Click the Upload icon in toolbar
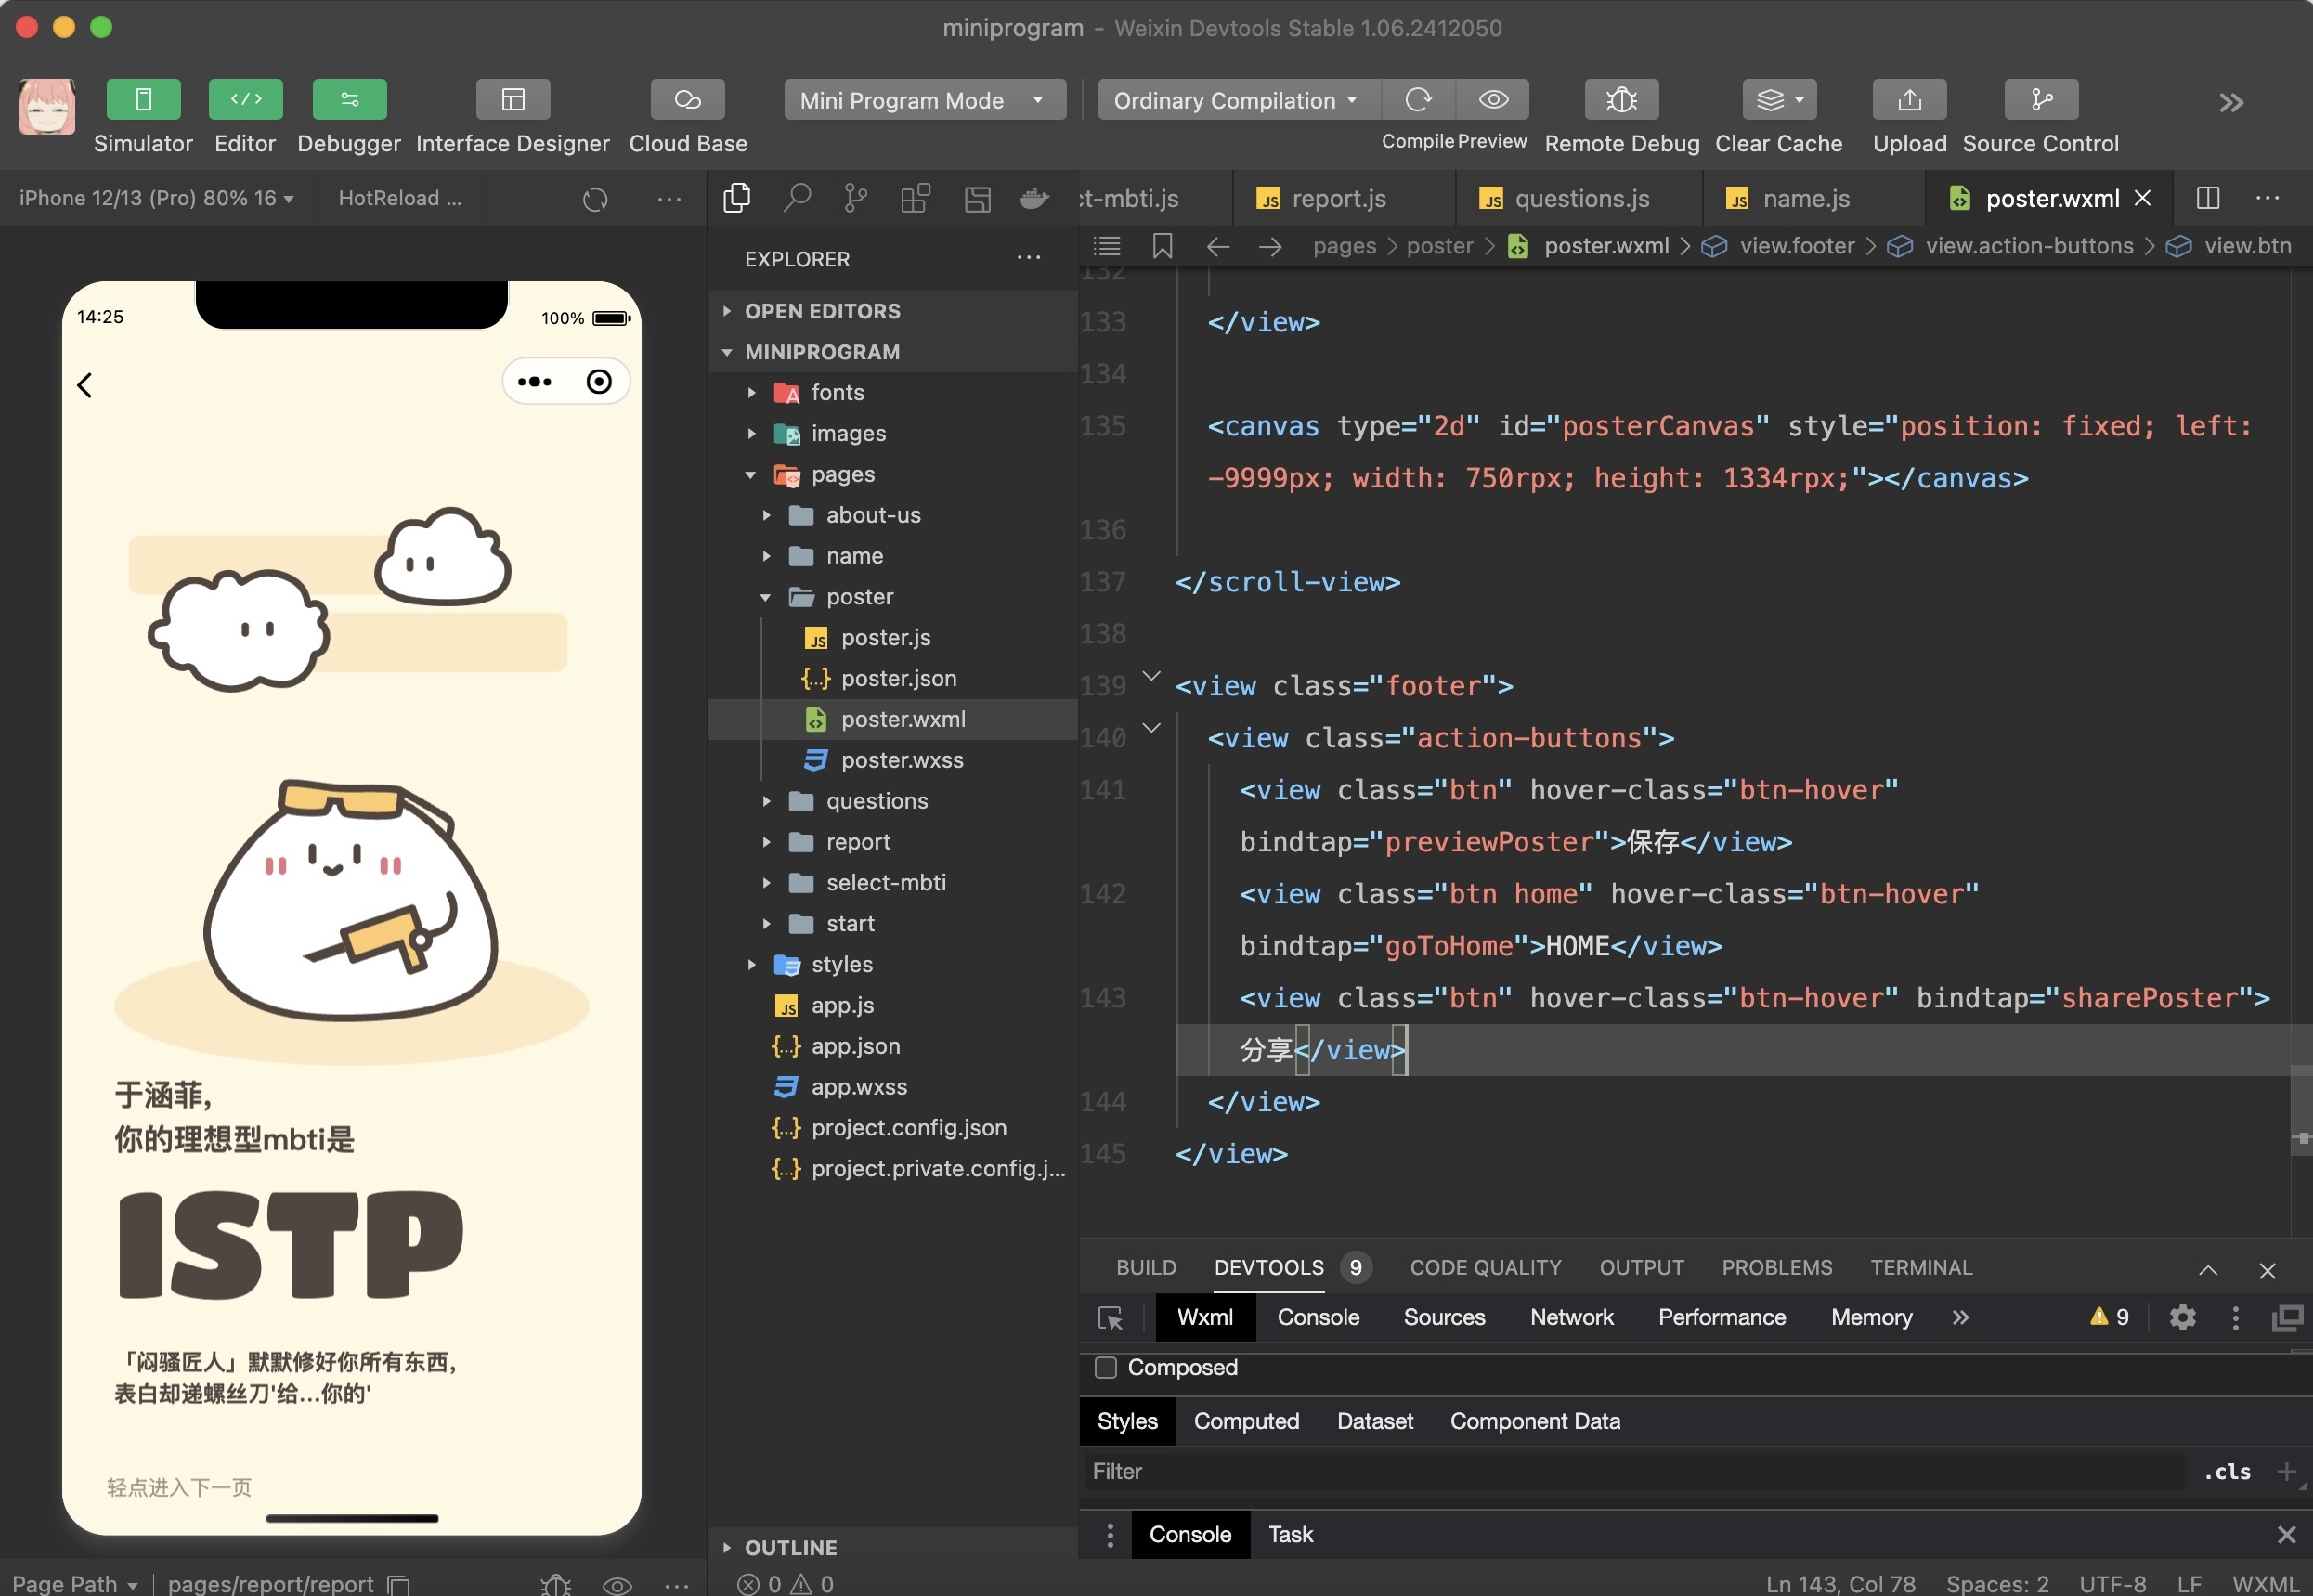The height and width of the screenshot is (1596, 2313). point(1908,100)
